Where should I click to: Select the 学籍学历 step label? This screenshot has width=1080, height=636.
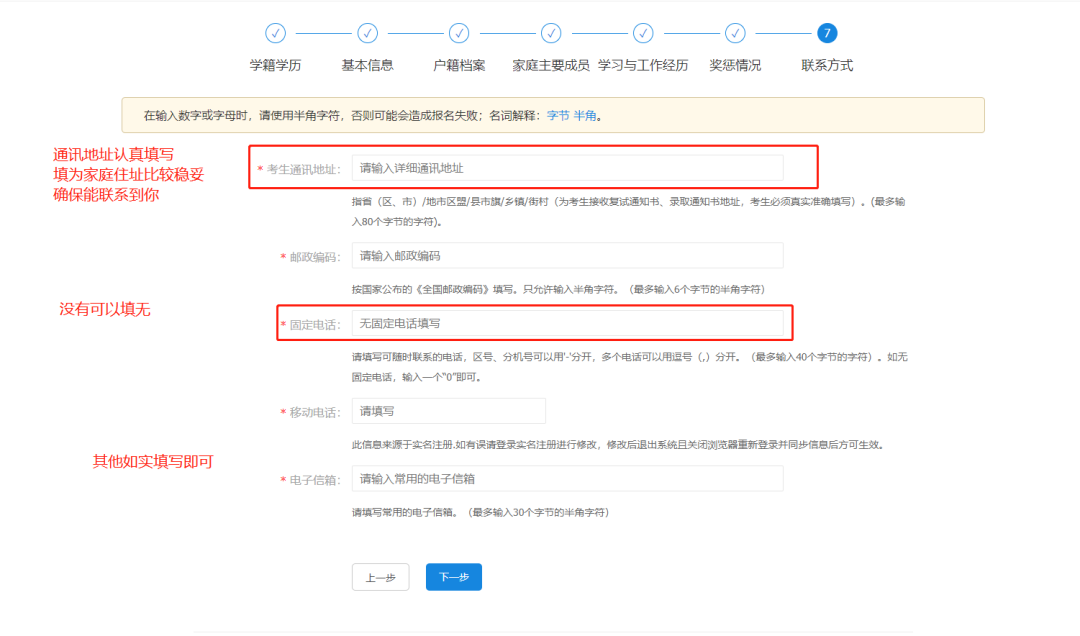[x=276, y=65]
